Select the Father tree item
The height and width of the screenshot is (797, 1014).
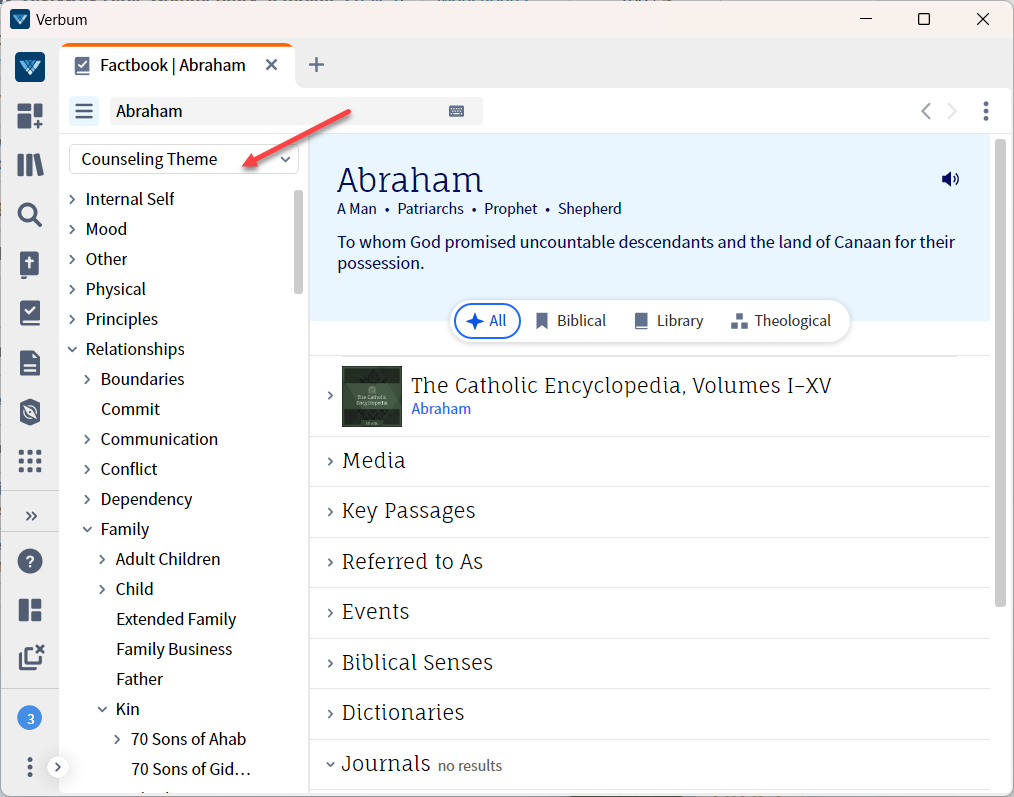139,679
